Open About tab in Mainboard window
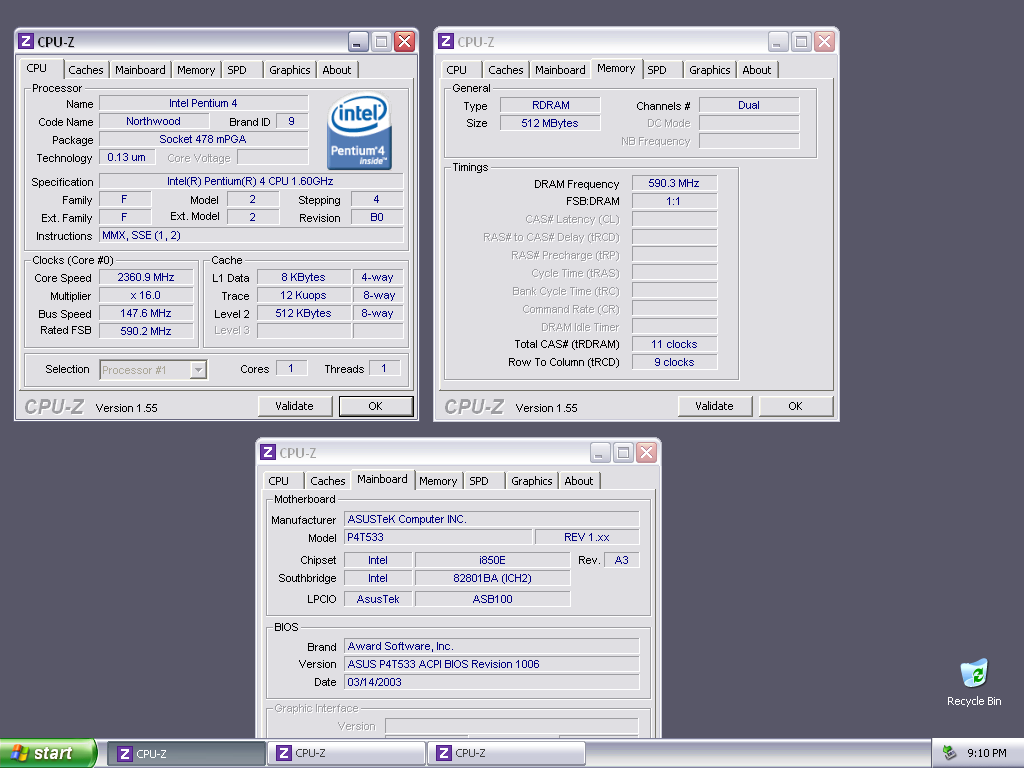Viewport: 1024px width, 768px height. pos(579,481)
